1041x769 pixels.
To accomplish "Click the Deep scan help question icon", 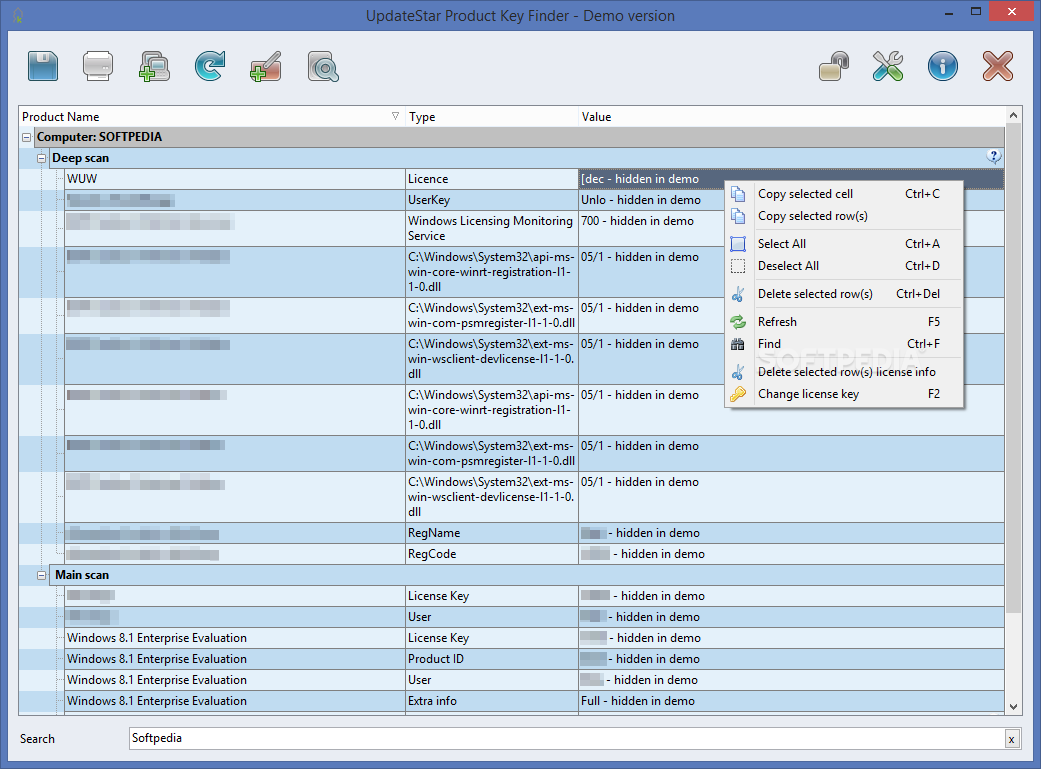I will tap(993, 157).
